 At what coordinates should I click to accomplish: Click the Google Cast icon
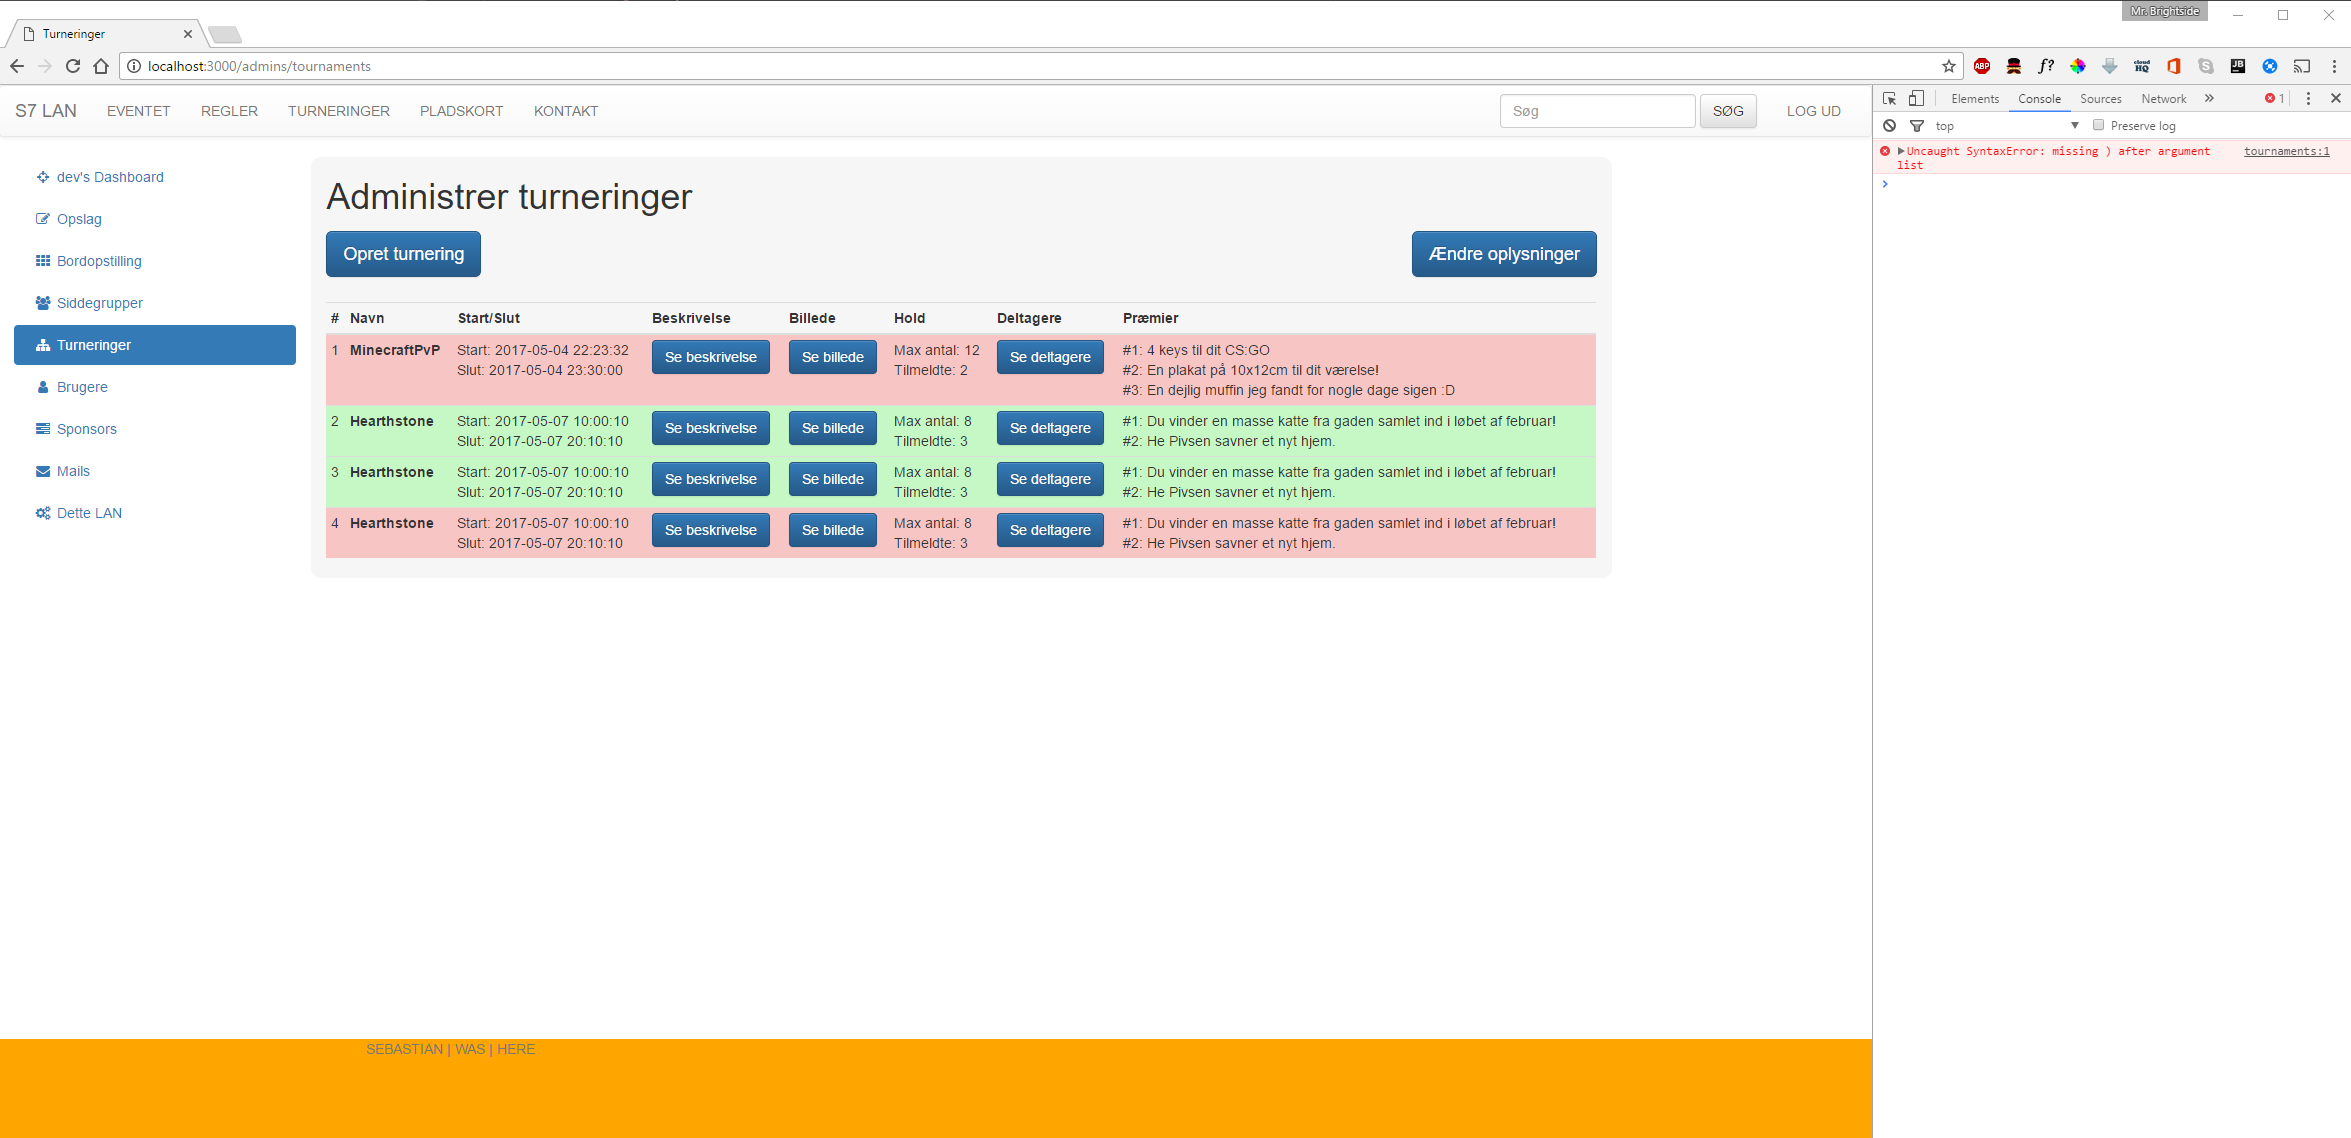[2303, 66]
